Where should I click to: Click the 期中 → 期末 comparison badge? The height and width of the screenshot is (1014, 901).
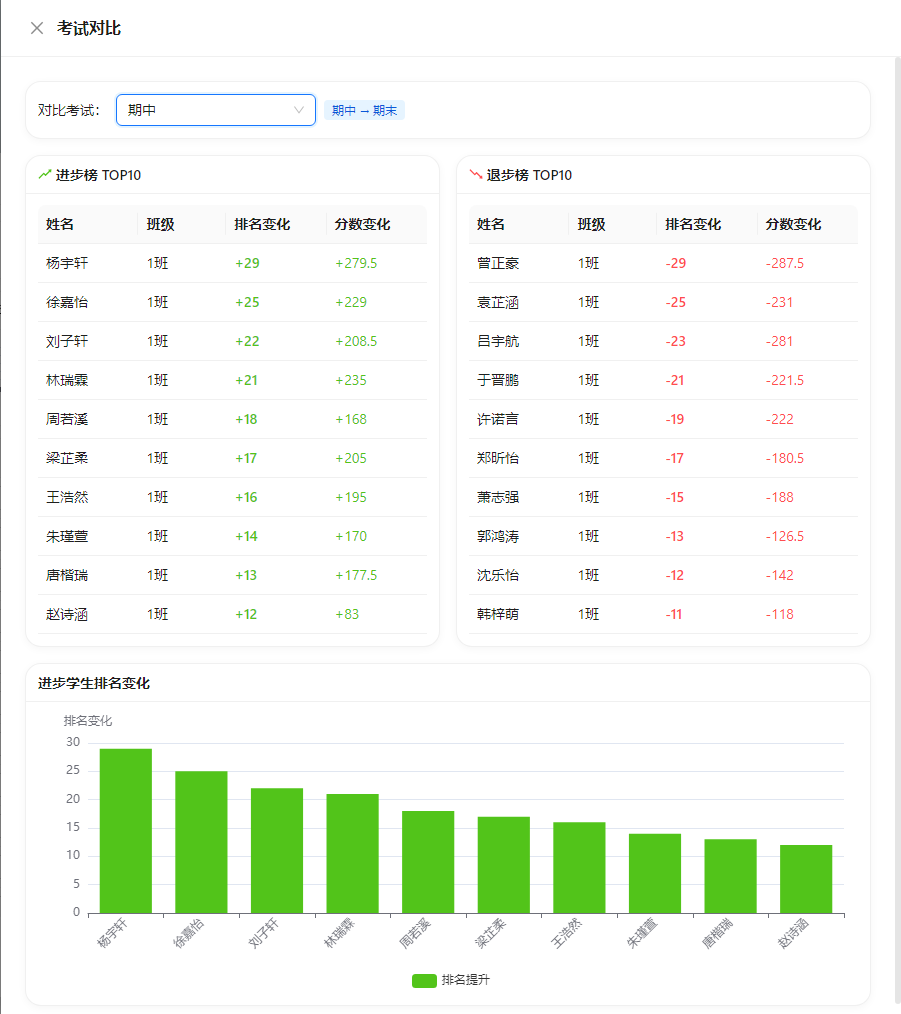(363, 110)
